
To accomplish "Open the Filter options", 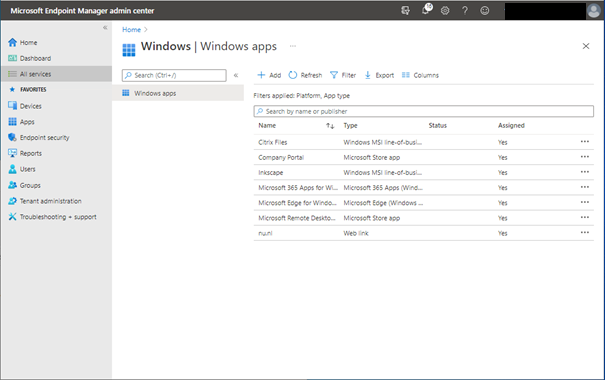I will tap(343, 75).
